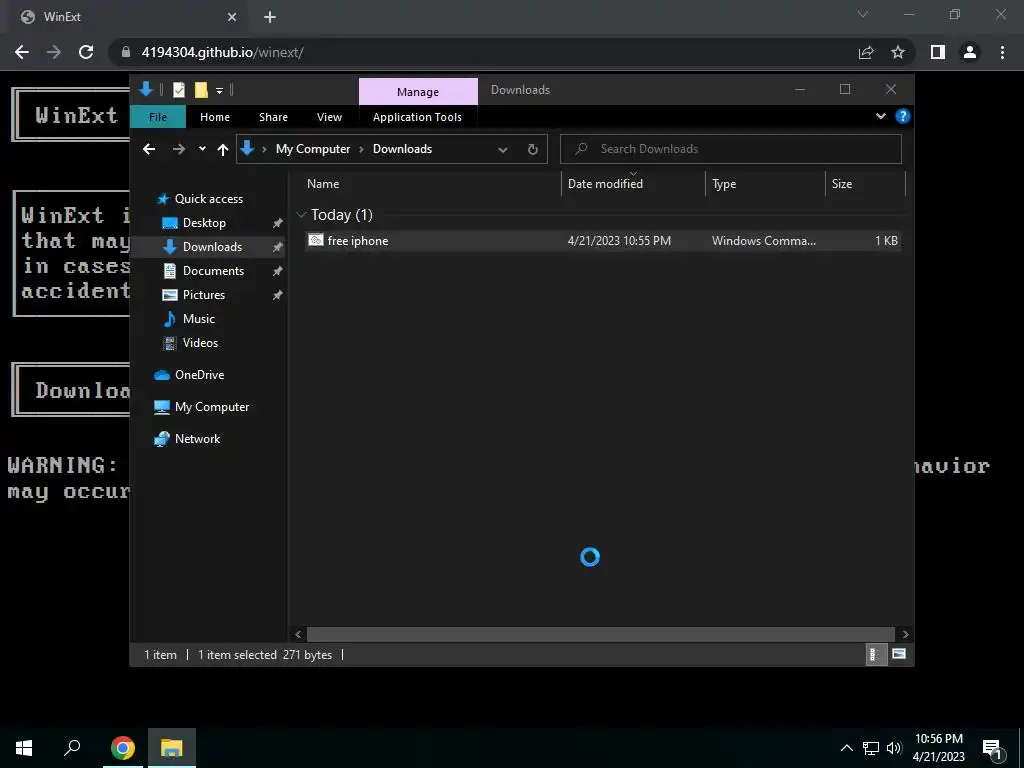
Task: Click New folder quick access icon
Action: [x=201, y=90]
